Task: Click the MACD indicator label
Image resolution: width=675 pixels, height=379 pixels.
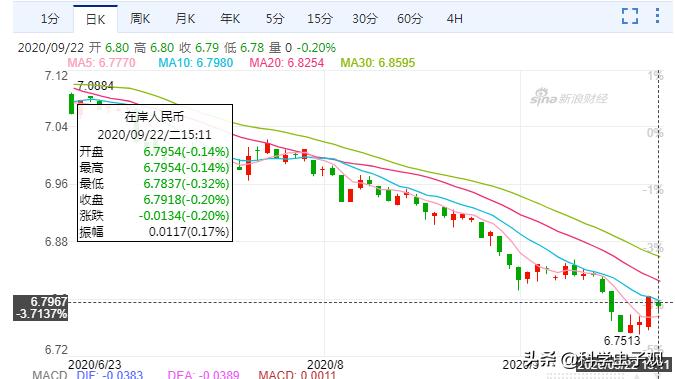Action: [50, 375]
